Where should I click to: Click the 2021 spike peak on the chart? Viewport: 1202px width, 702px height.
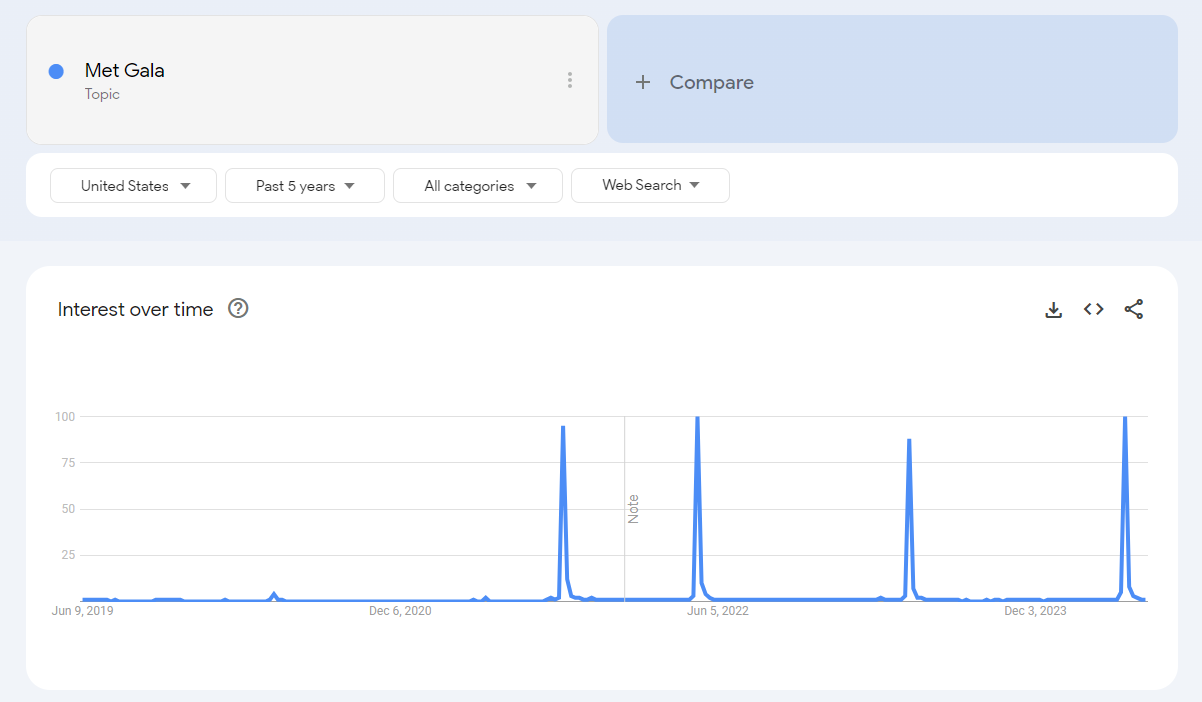click(563, 427)
